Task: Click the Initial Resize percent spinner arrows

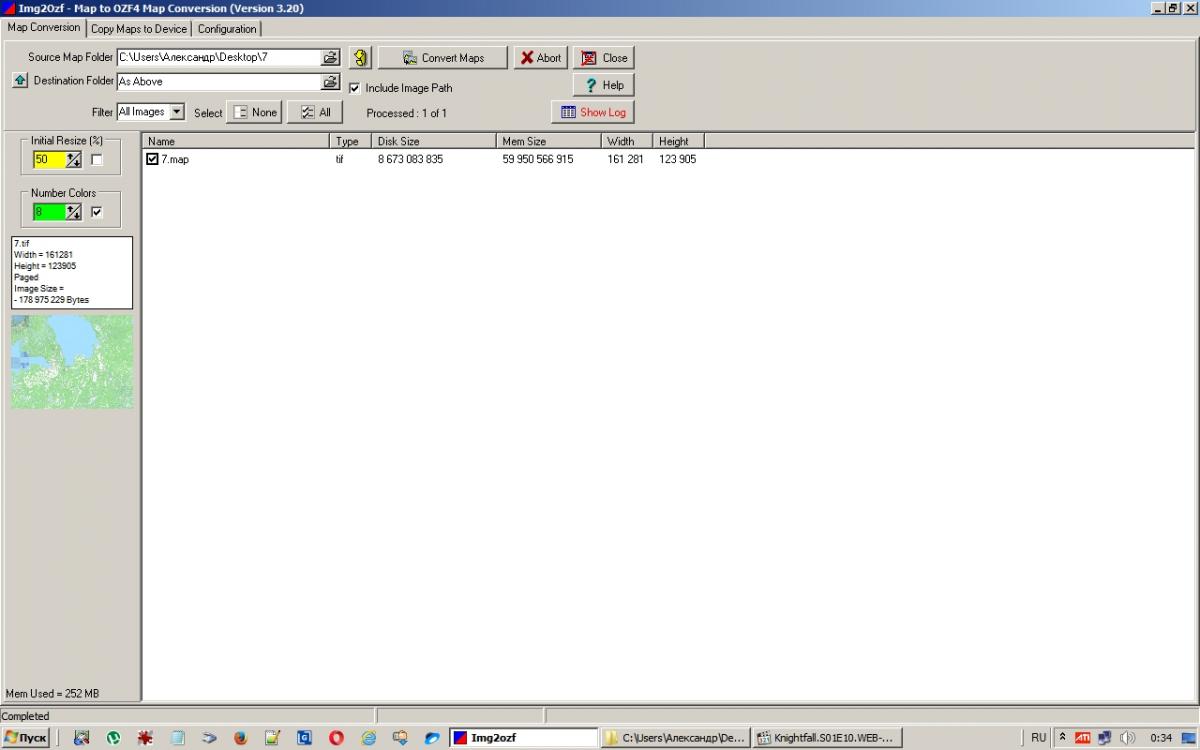Action: (74, 160)
